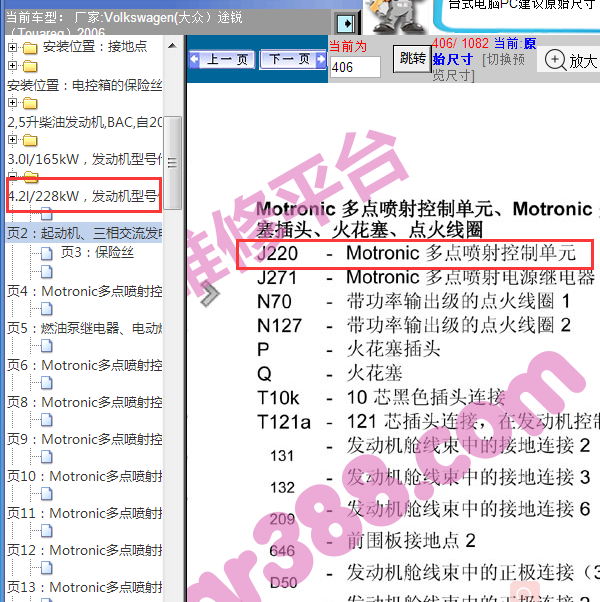Click the T10k 10 芯黑色插头连接 line
Image resolution: width=600 pixels, height=602 pixels.
coord(381,397)
